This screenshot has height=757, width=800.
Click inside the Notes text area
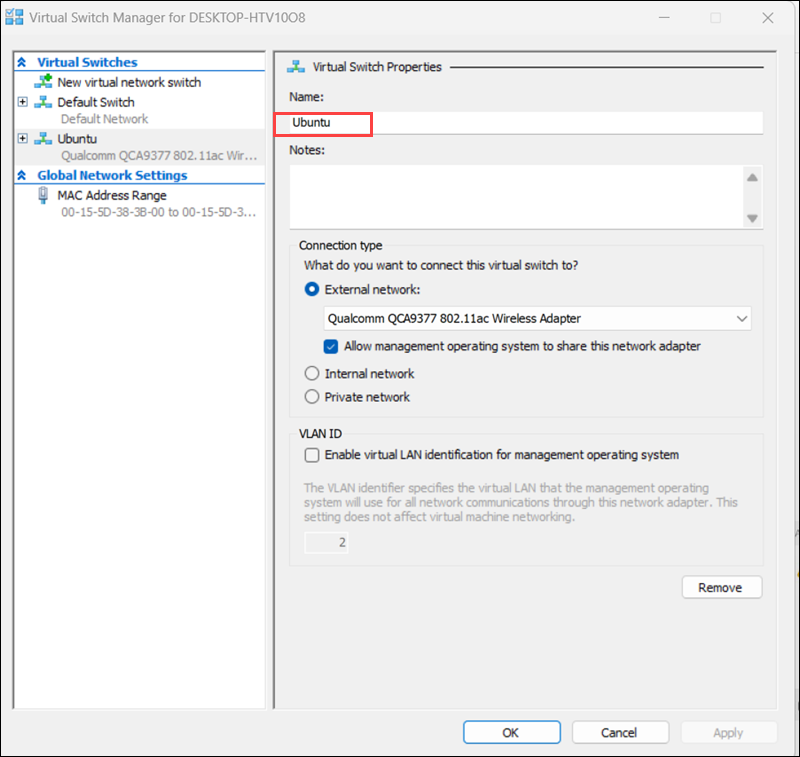coord(516,197)
